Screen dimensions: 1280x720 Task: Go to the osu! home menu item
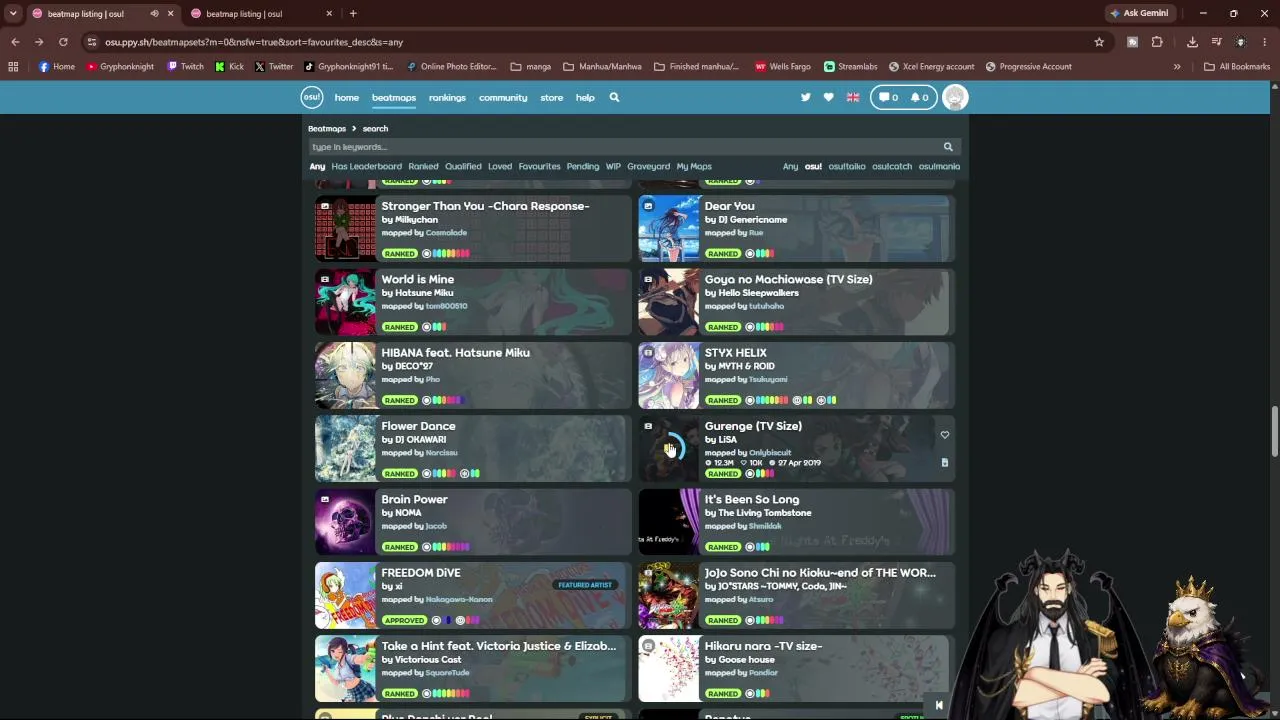pos(347,98)
